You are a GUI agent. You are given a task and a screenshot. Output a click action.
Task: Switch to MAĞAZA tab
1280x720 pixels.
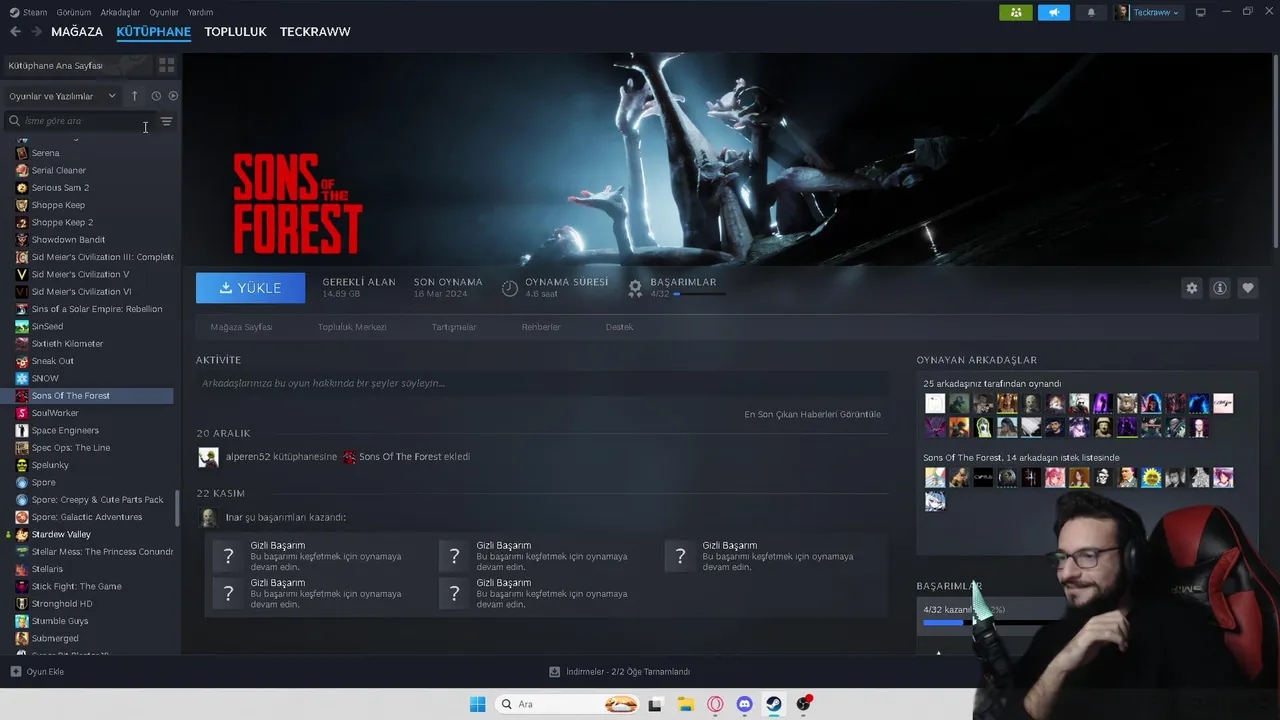pyautogui.click(x=77, y=32)
